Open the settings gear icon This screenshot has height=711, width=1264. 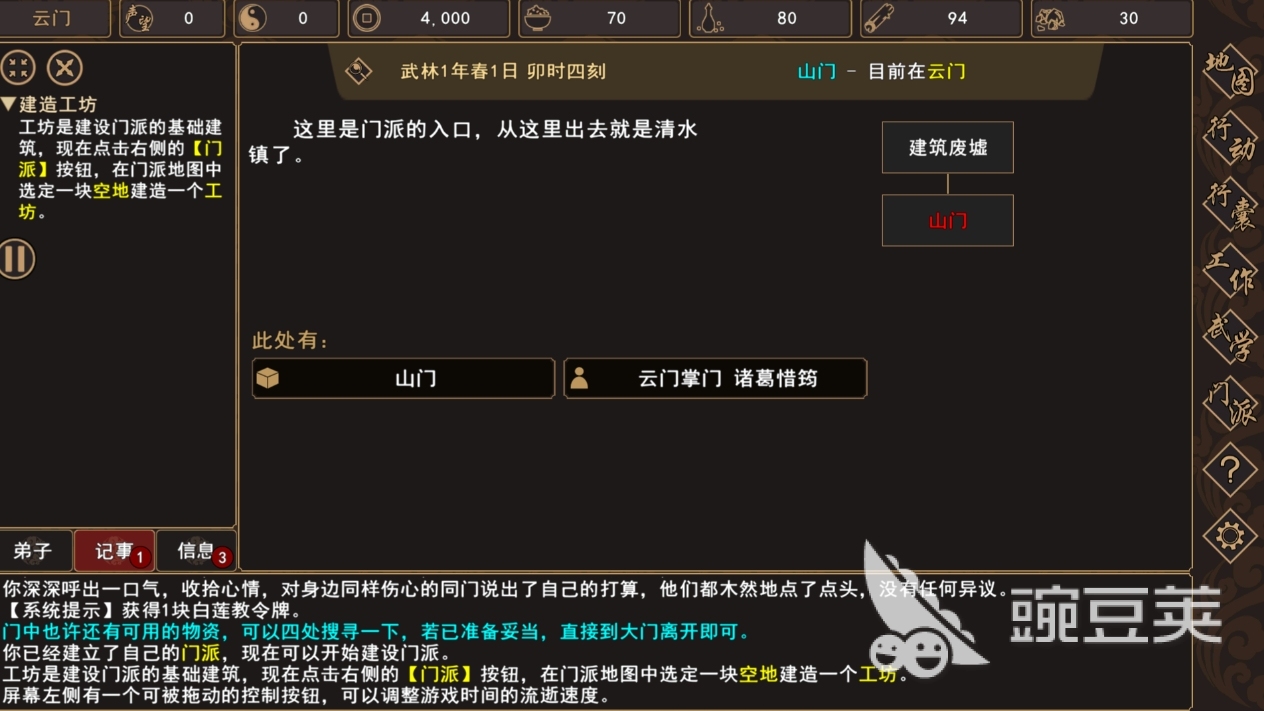pyautogui.click(x=1229, y=536)
